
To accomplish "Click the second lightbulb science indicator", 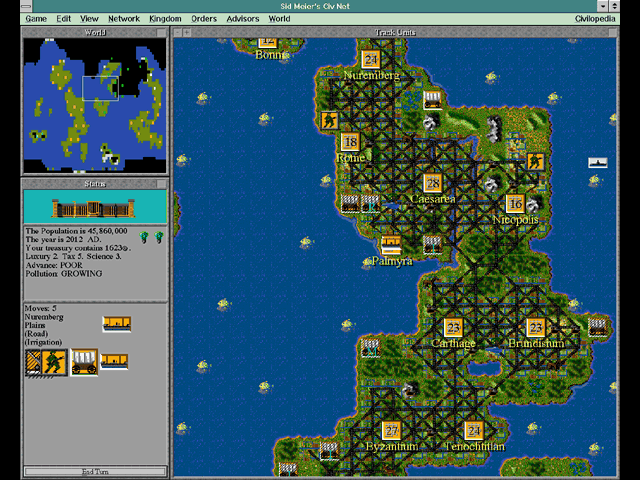I will (x=159, y=237).
